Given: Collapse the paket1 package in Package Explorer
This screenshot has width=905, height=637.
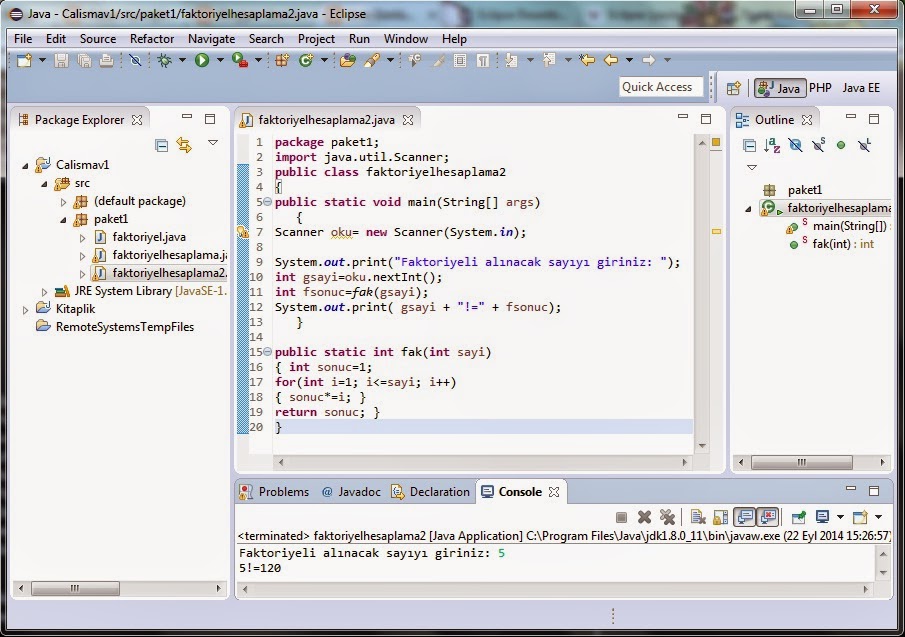Looking at the screenshot, I should [x=63, y=219].
